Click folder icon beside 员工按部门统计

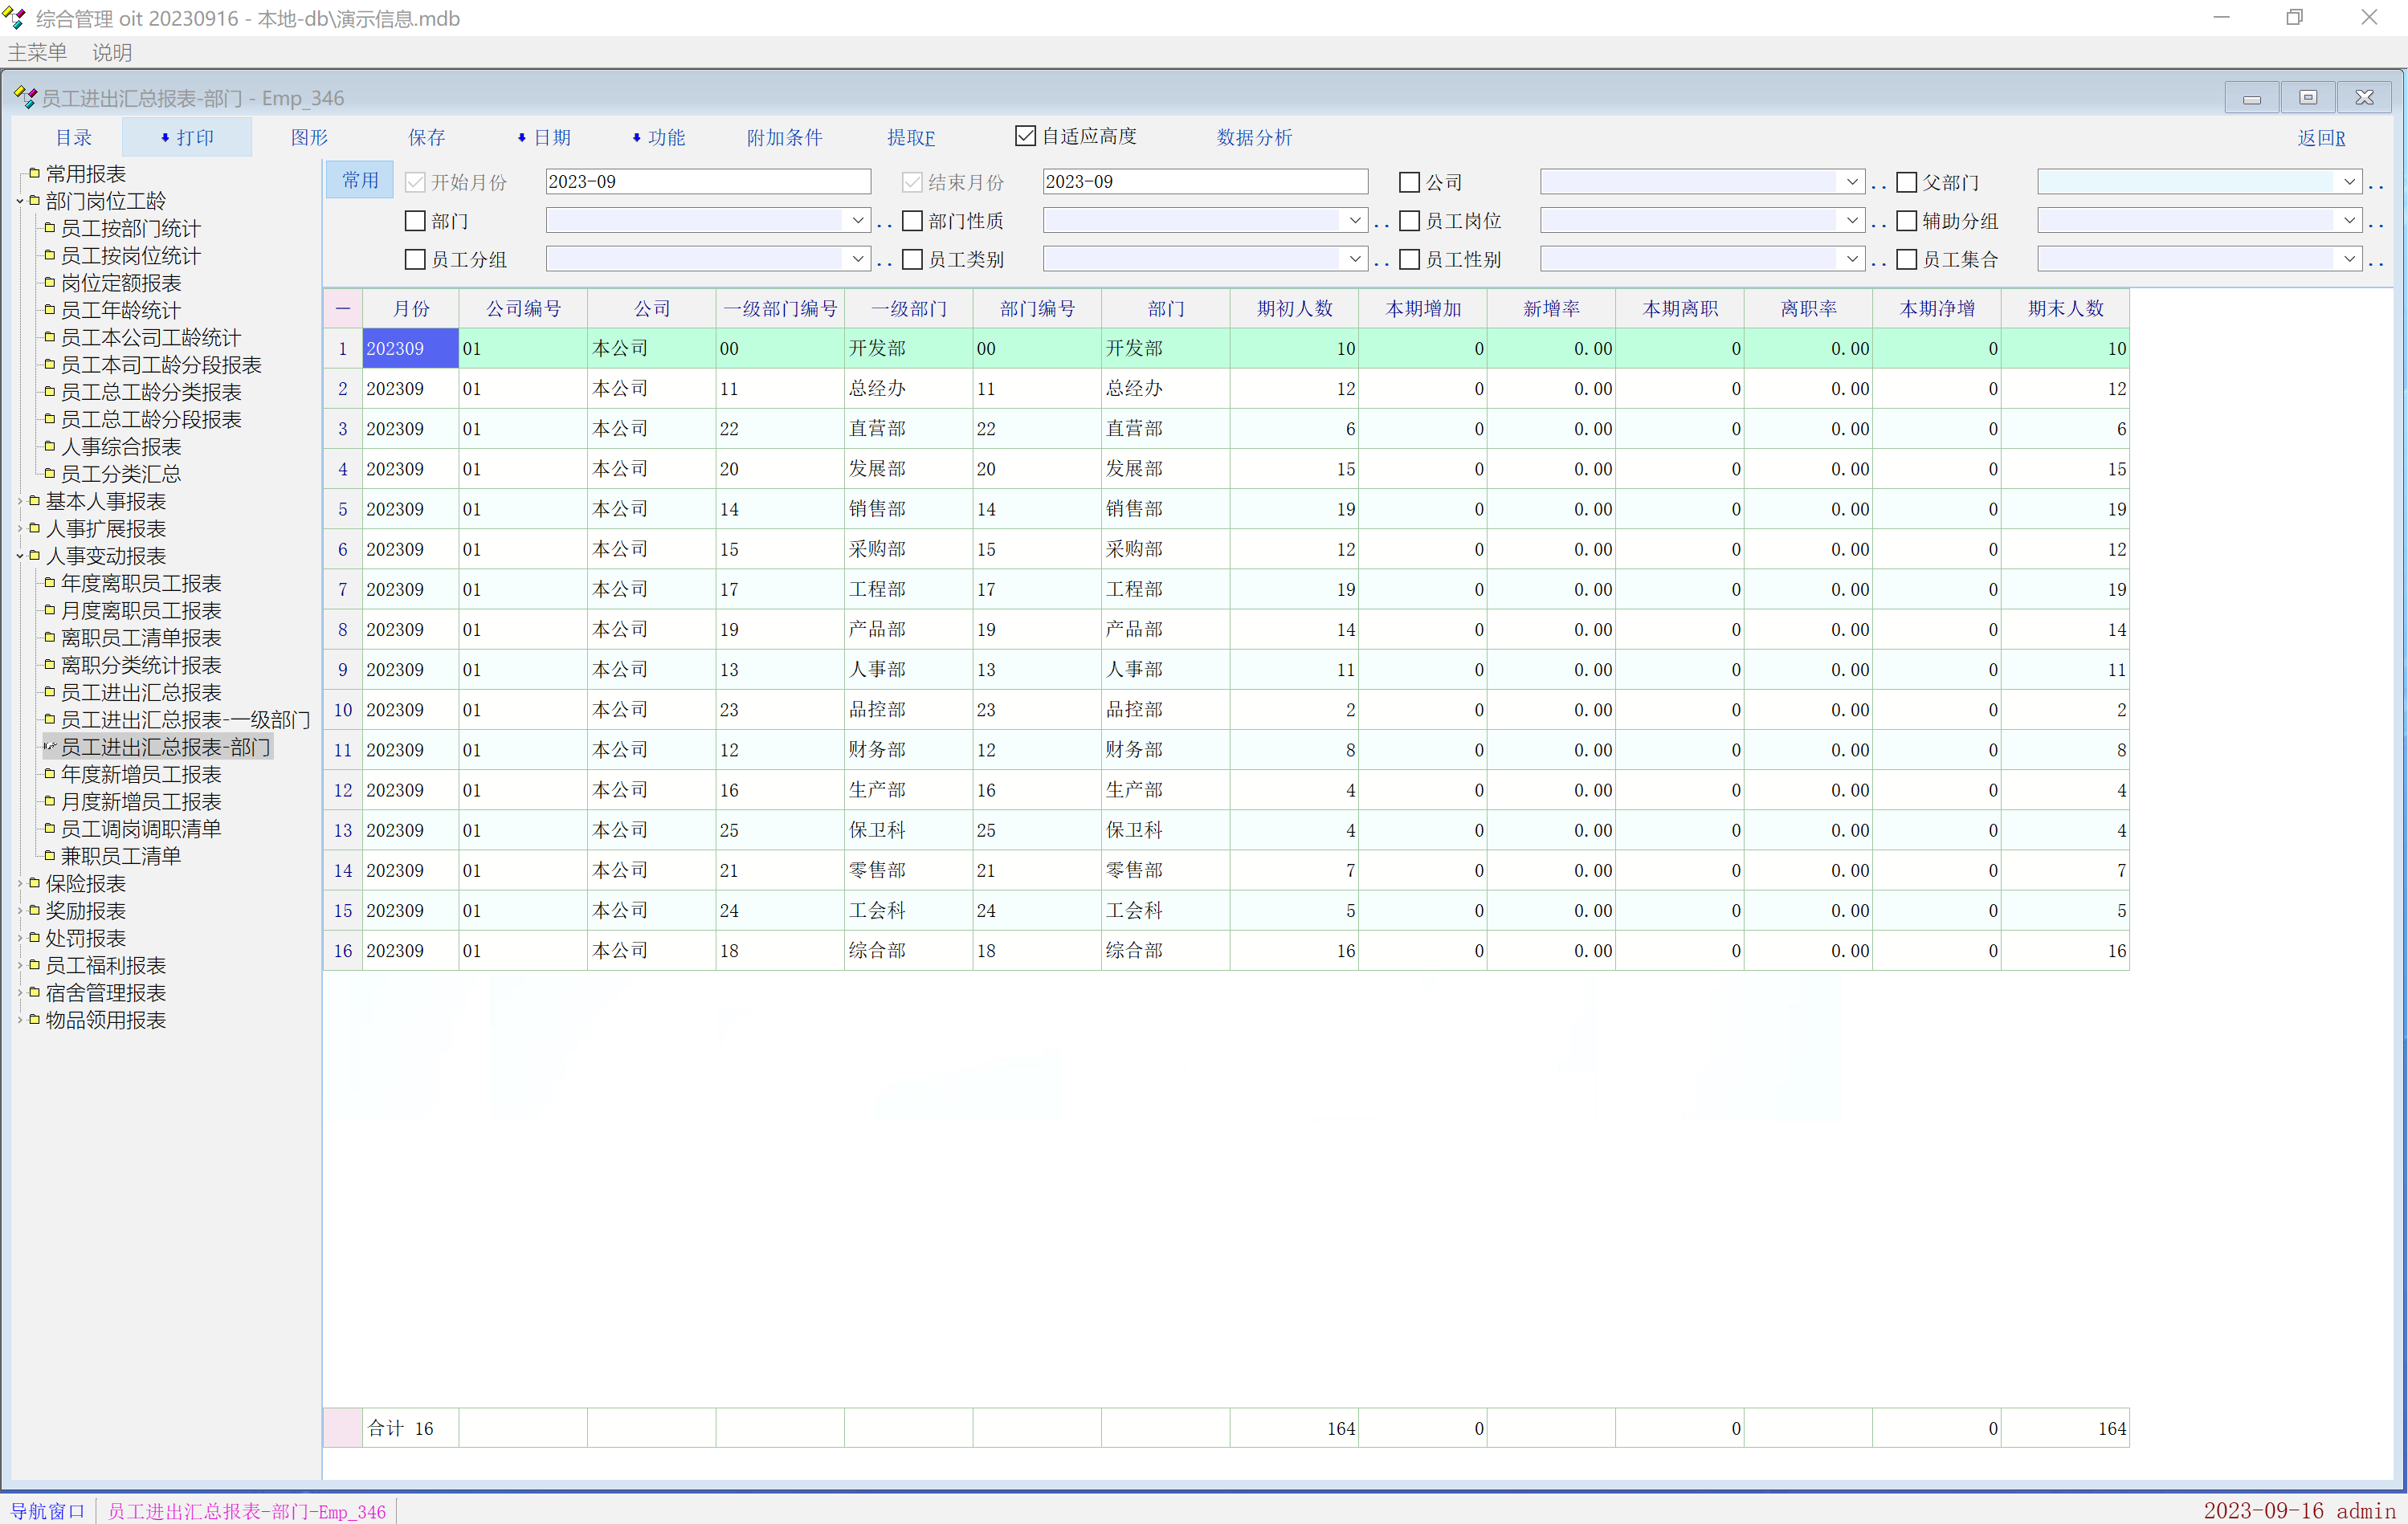[x=49, y=228]
